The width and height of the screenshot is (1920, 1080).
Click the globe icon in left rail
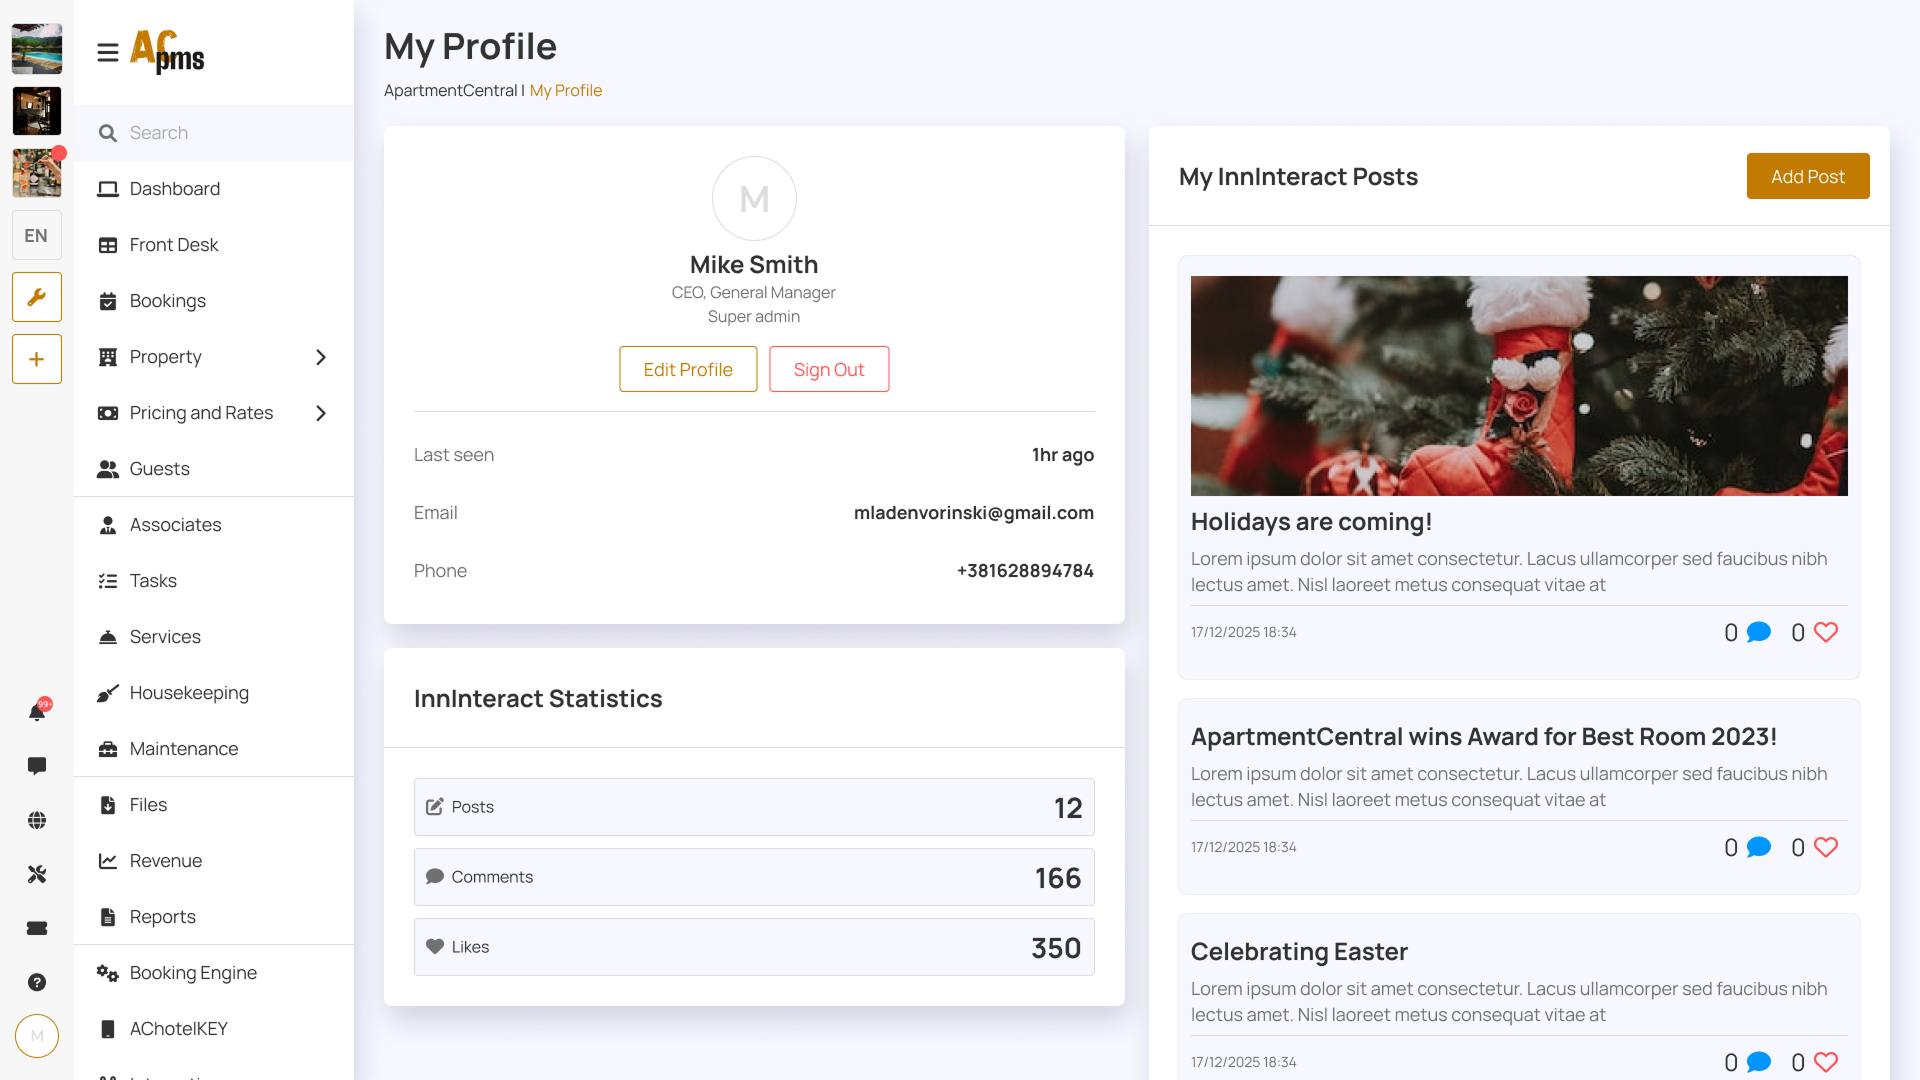[x=37, y=820]
